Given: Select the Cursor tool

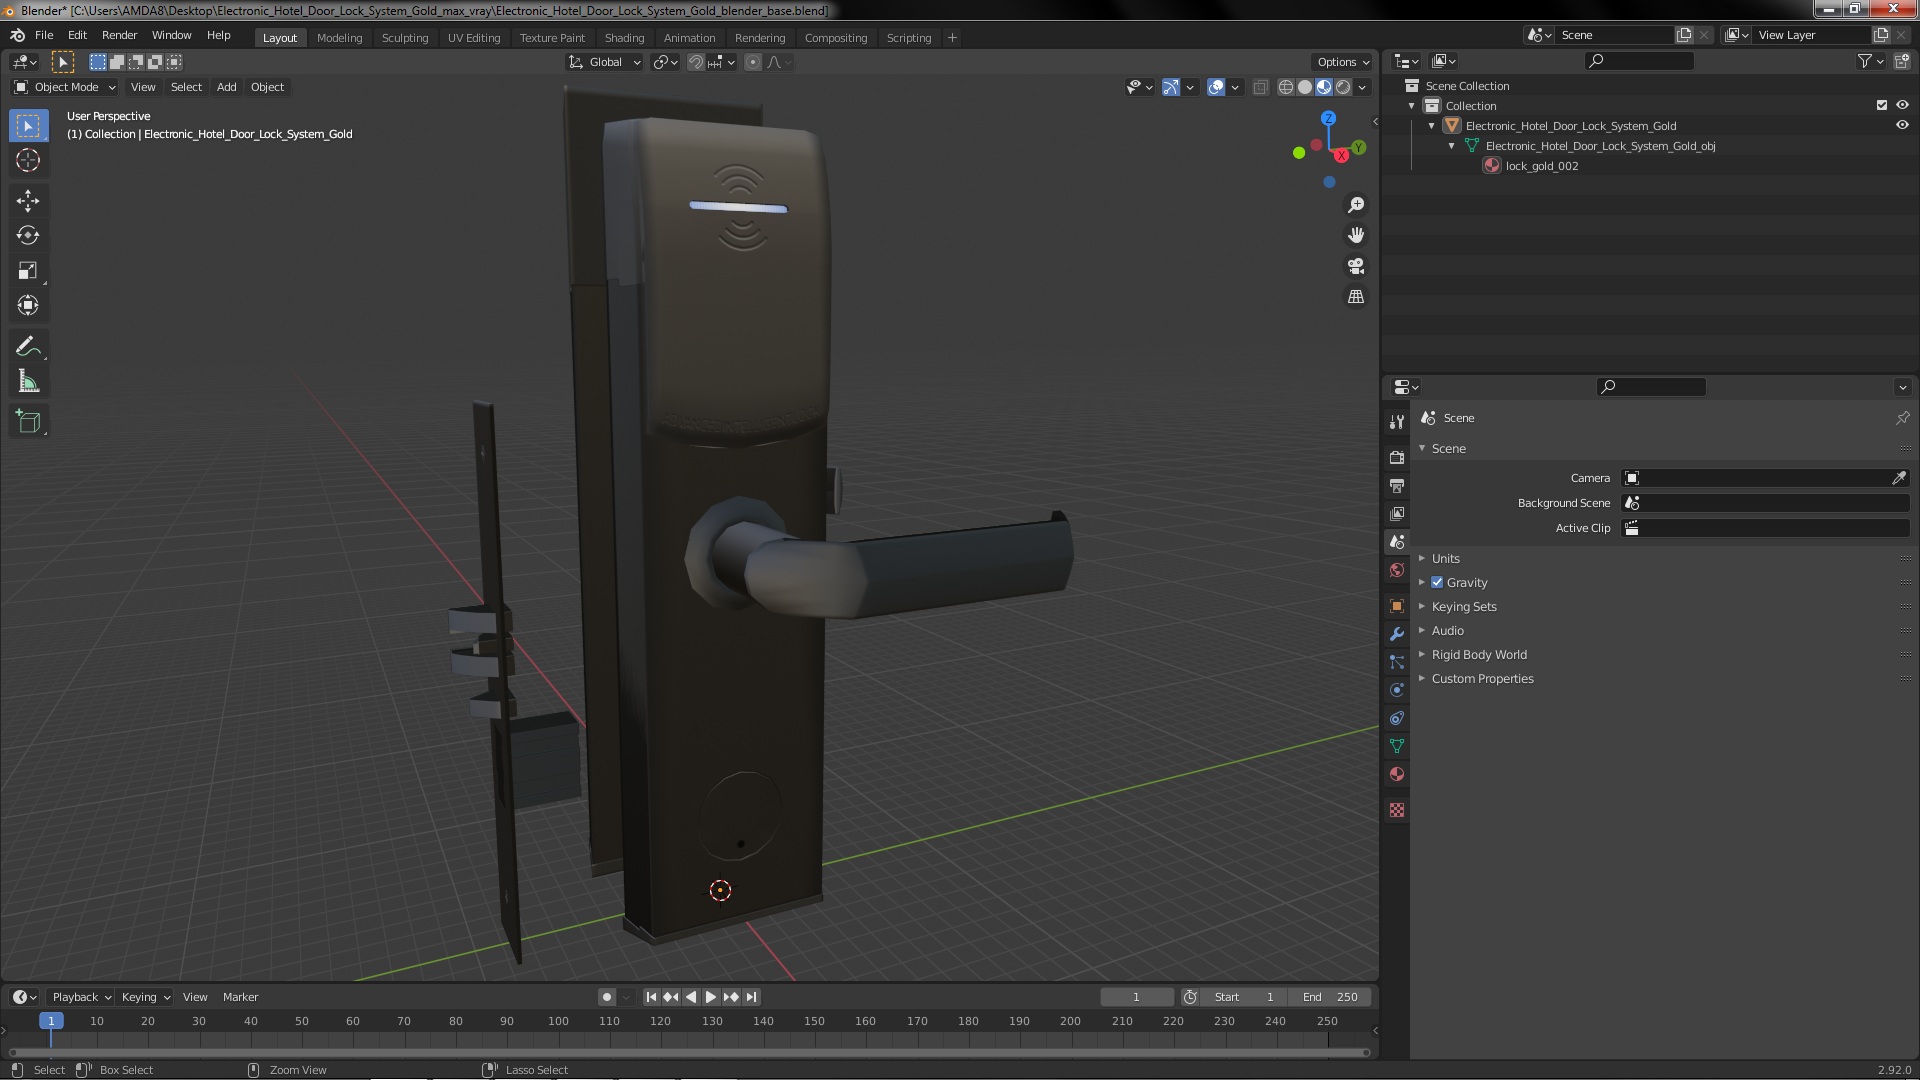Looking at the screenshot, I should 28,160.
